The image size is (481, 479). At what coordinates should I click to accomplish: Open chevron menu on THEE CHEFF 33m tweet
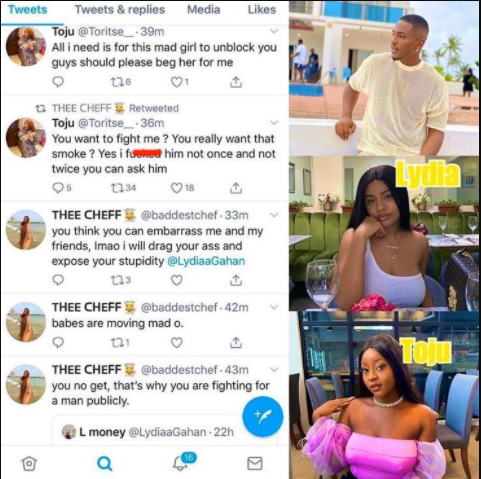[x=274, y=215]
